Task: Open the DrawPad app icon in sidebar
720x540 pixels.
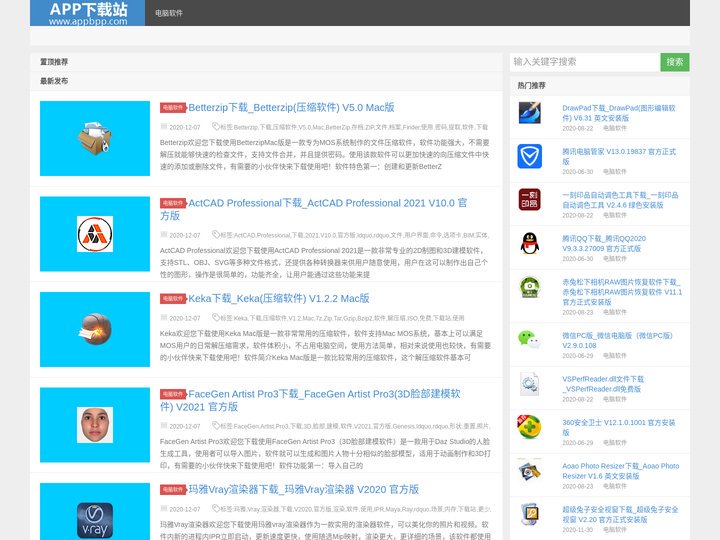Action: pyautogui.click(x=529, y=112)
